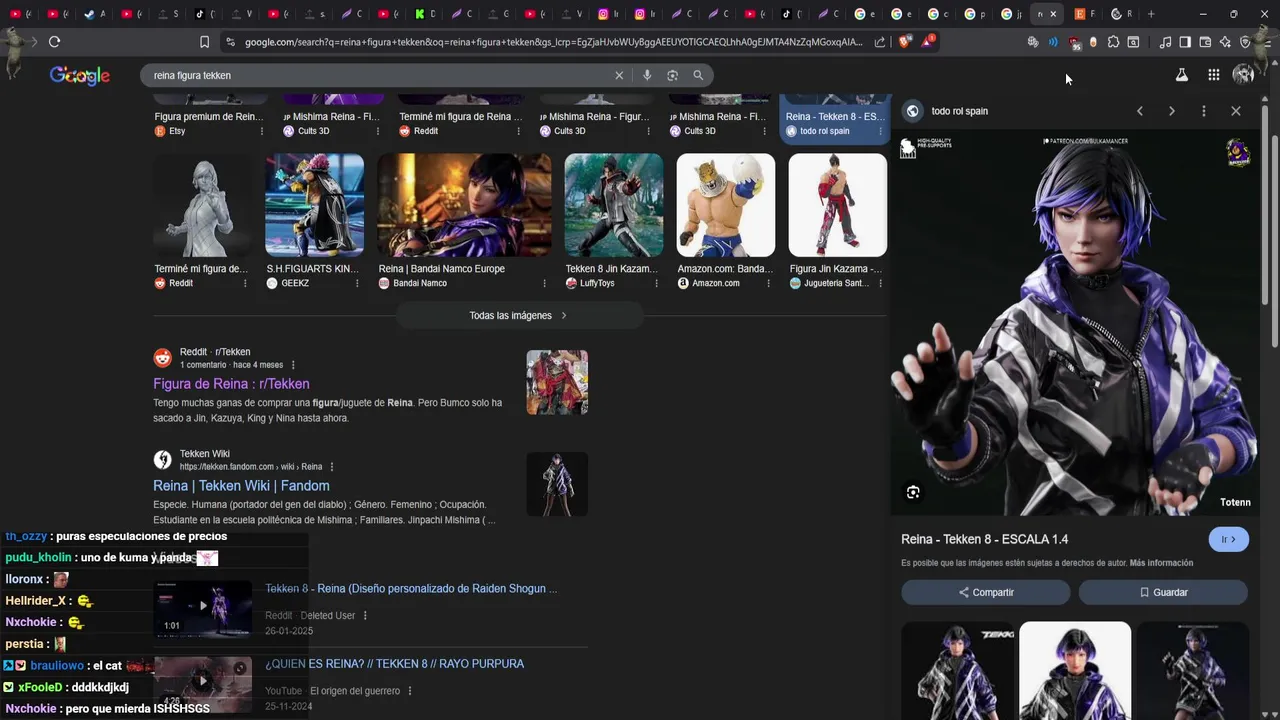Viewport: 1280px width, 720px height.
Task: Clear the search box with the X
Action: 619,75
